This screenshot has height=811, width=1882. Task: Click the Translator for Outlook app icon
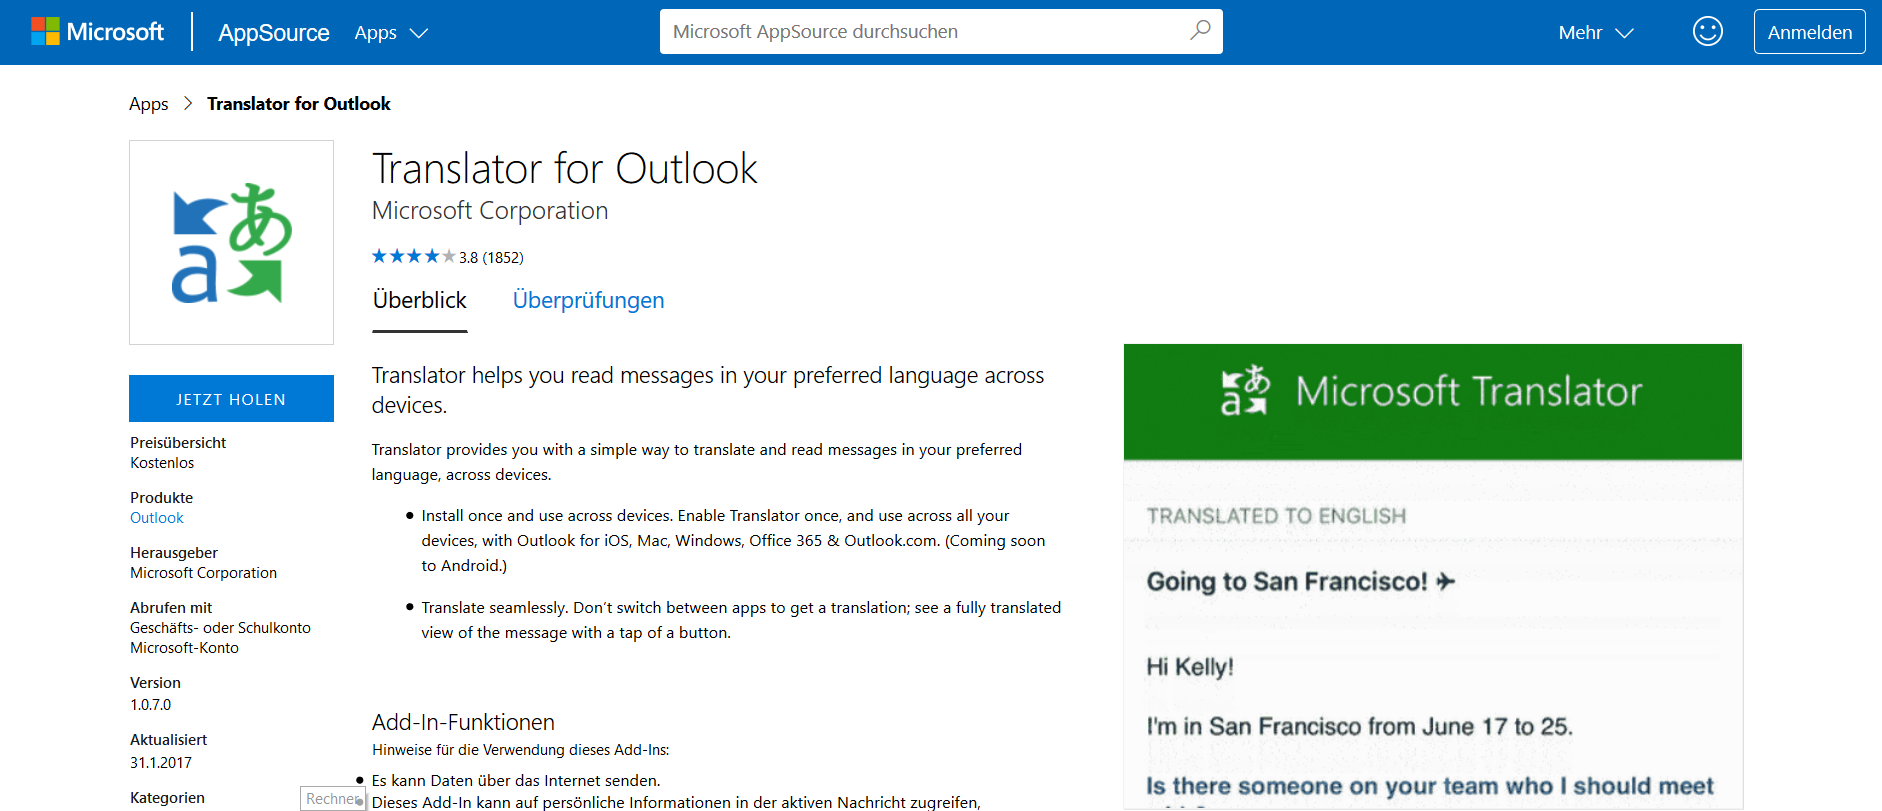tap(231, 243)
